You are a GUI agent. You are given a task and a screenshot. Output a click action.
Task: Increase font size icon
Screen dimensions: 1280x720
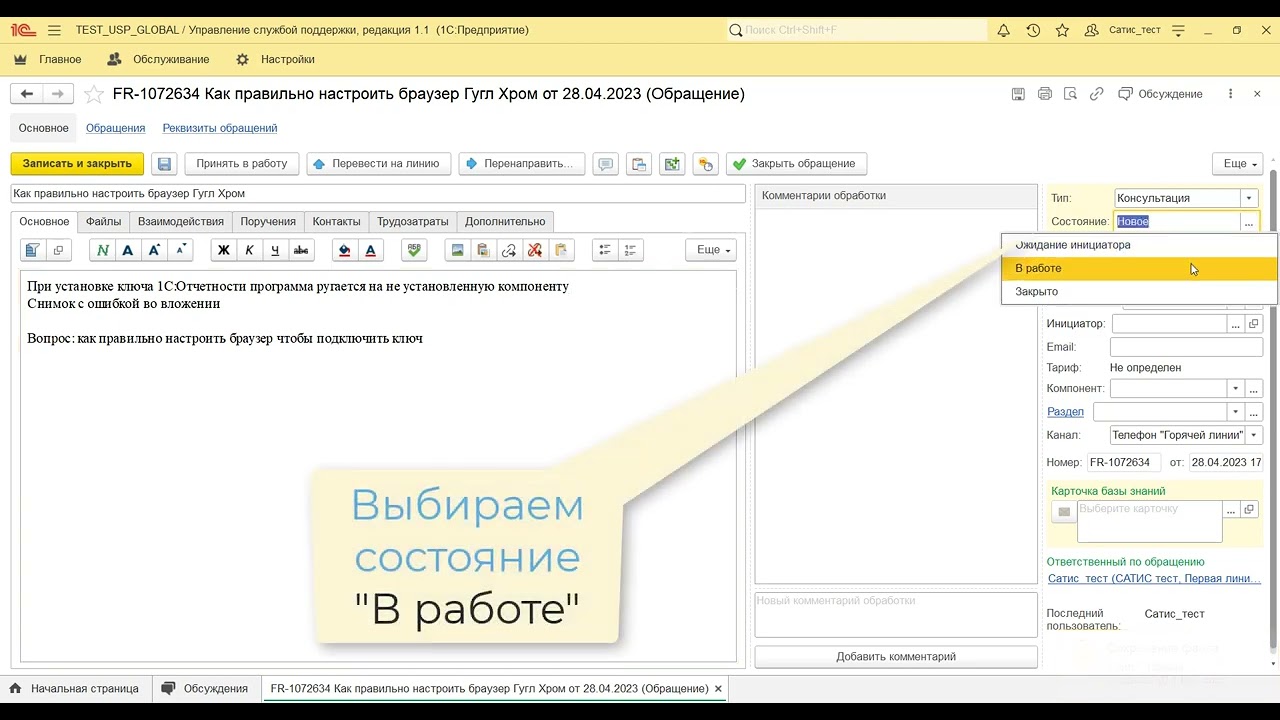coord(153,250)
